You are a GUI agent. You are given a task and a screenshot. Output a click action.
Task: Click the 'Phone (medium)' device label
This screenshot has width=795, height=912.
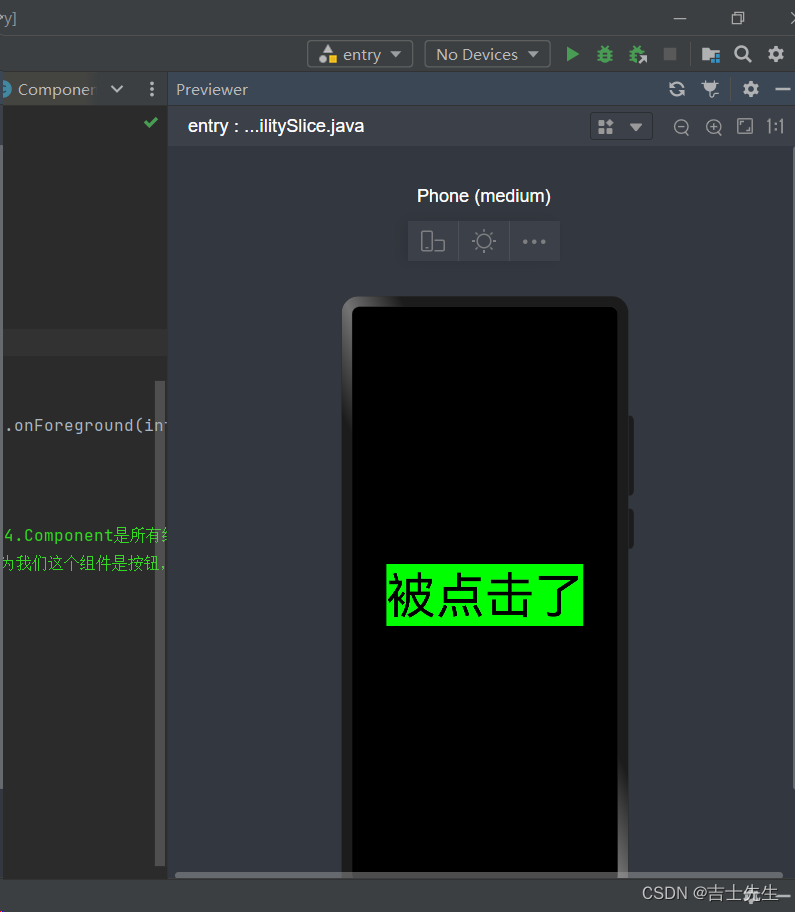tap(483, 196)
